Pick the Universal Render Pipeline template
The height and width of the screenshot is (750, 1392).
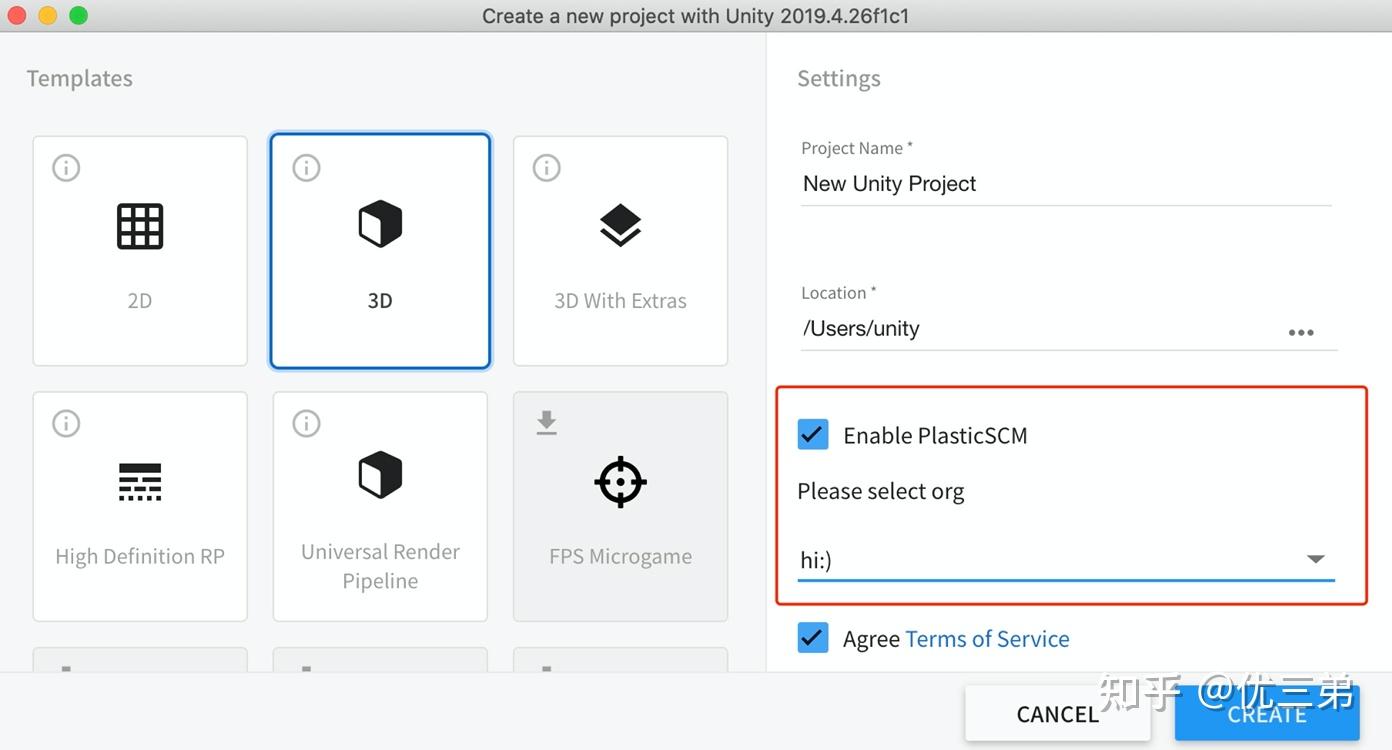(x=380, y=505)
